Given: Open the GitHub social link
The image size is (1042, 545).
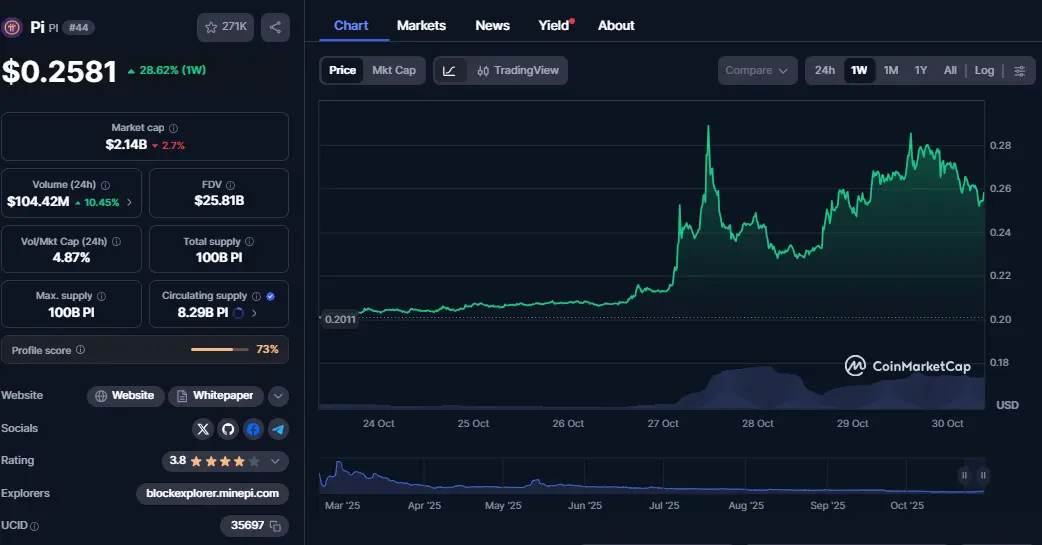Looking at the screenshot, I should 228,429.
